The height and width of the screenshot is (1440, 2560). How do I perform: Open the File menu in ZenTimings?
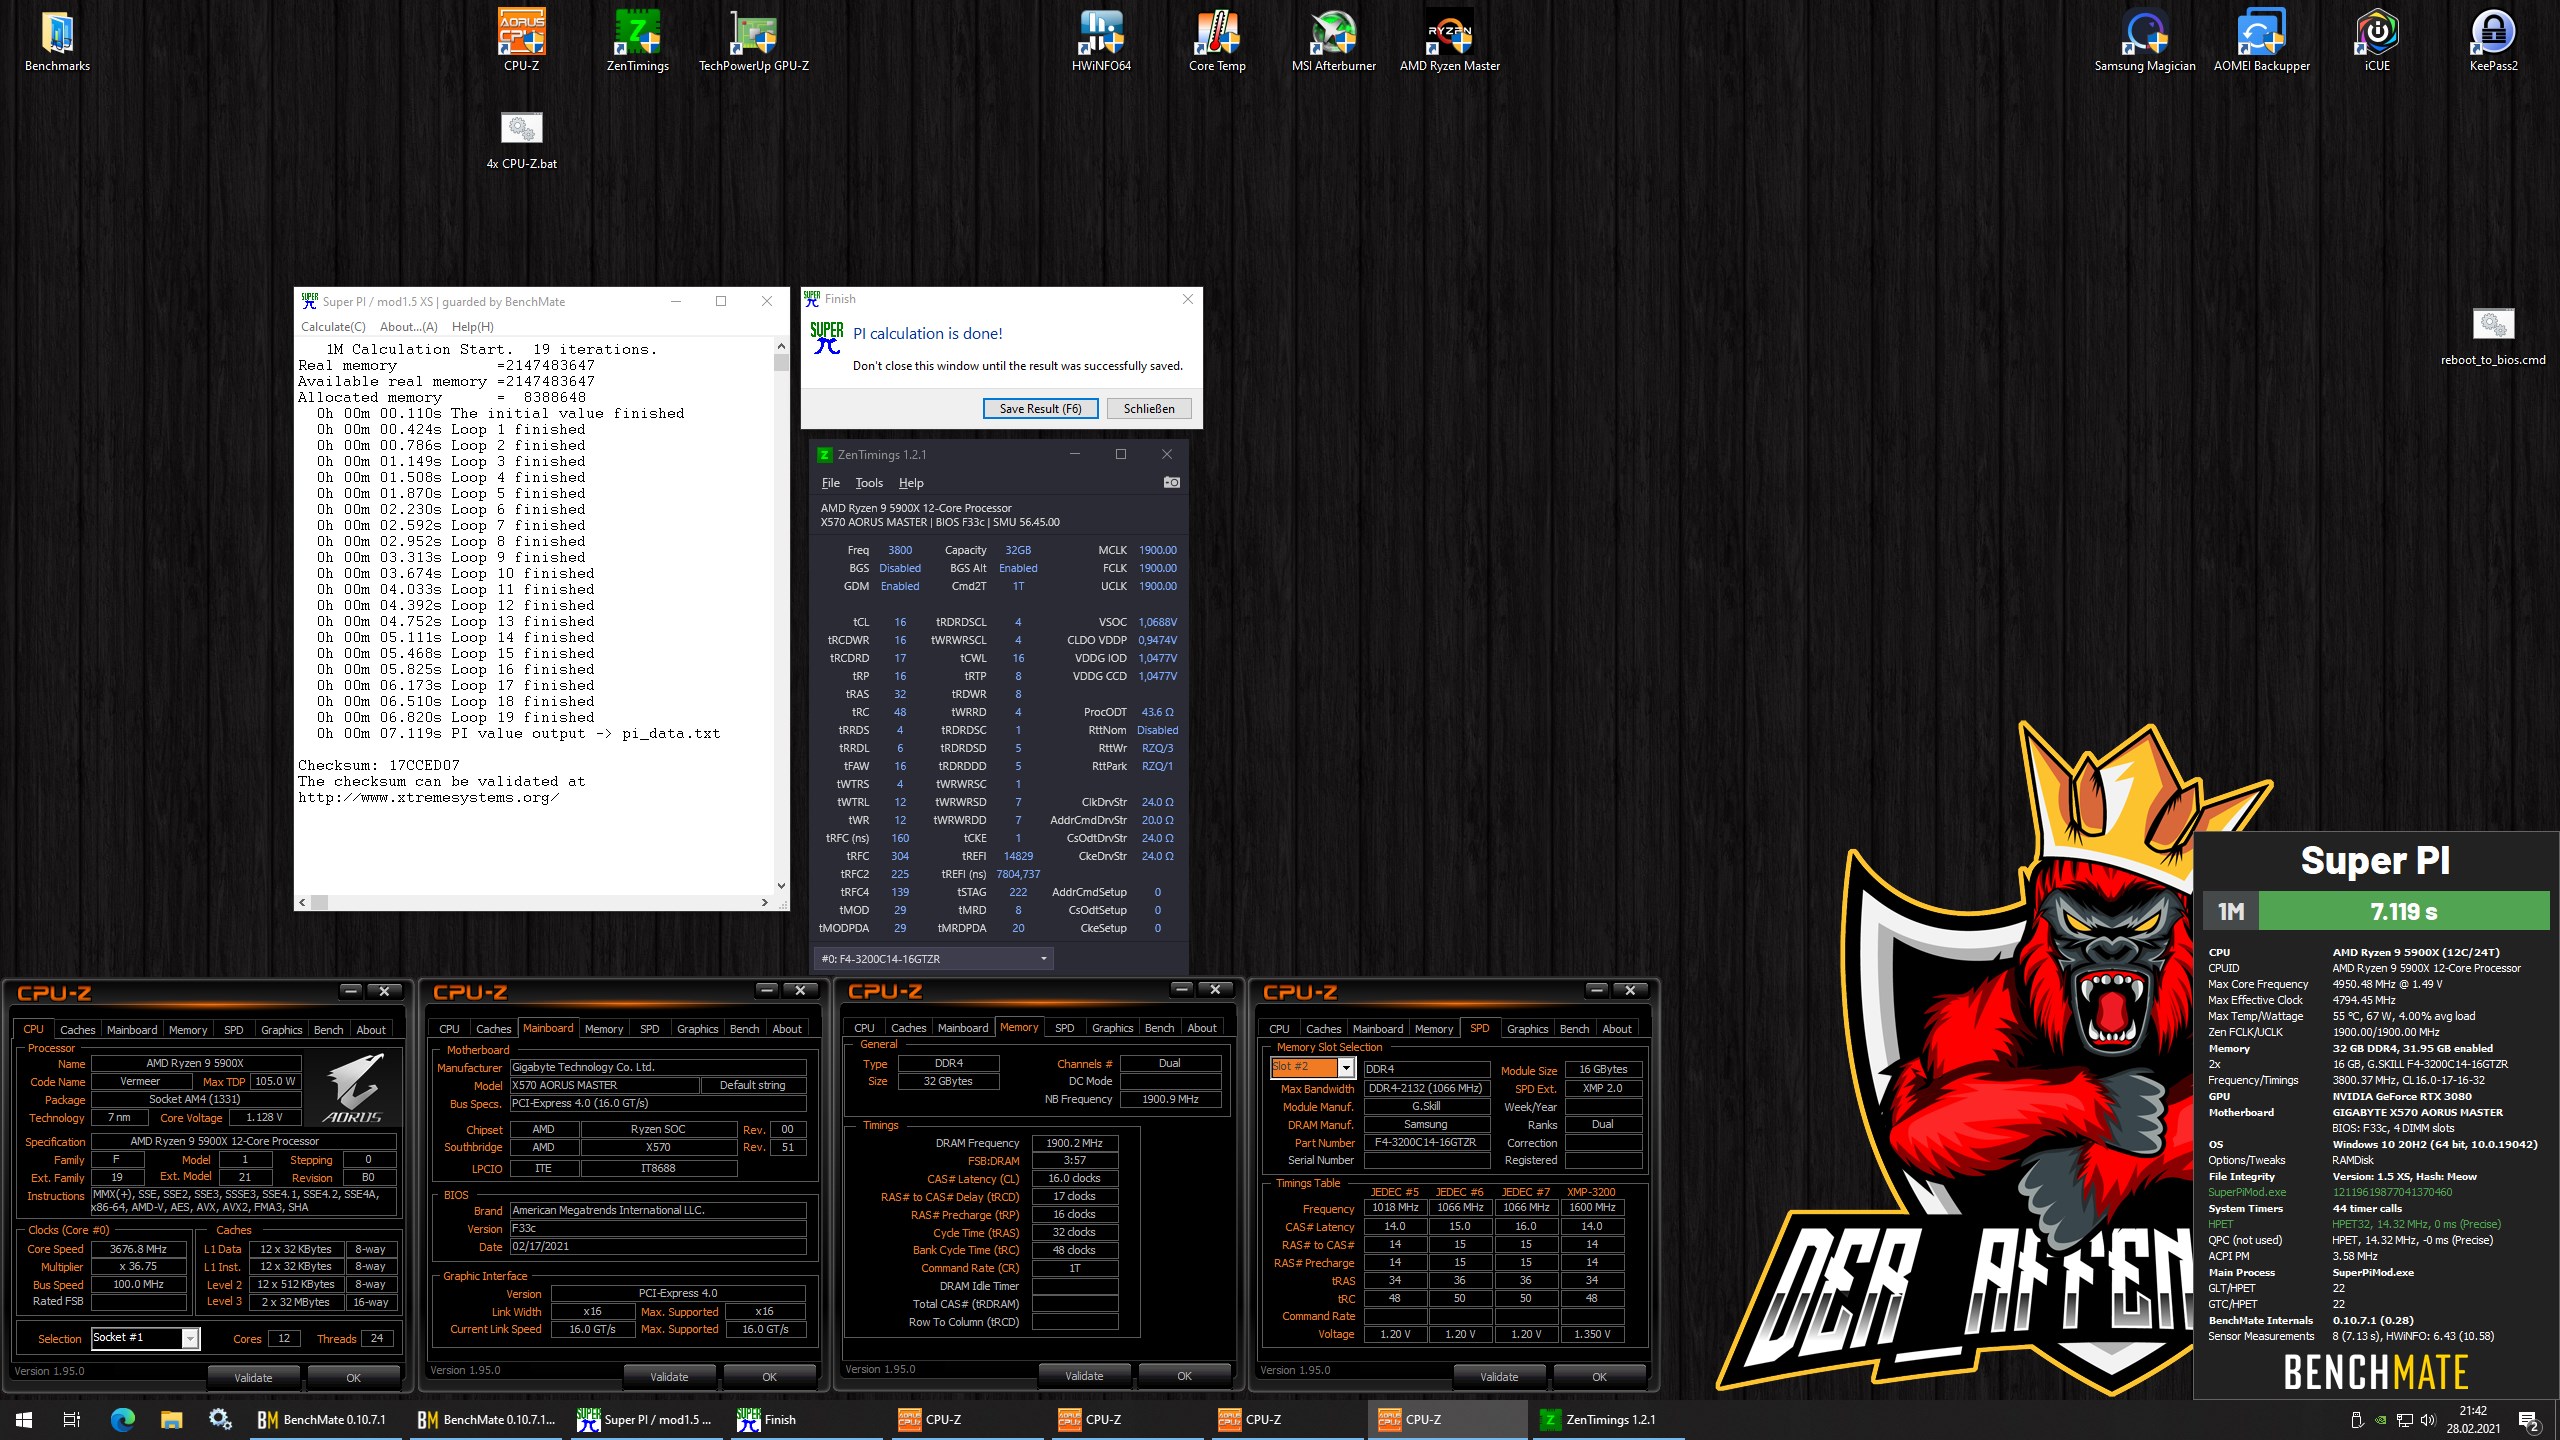(830, 482)
